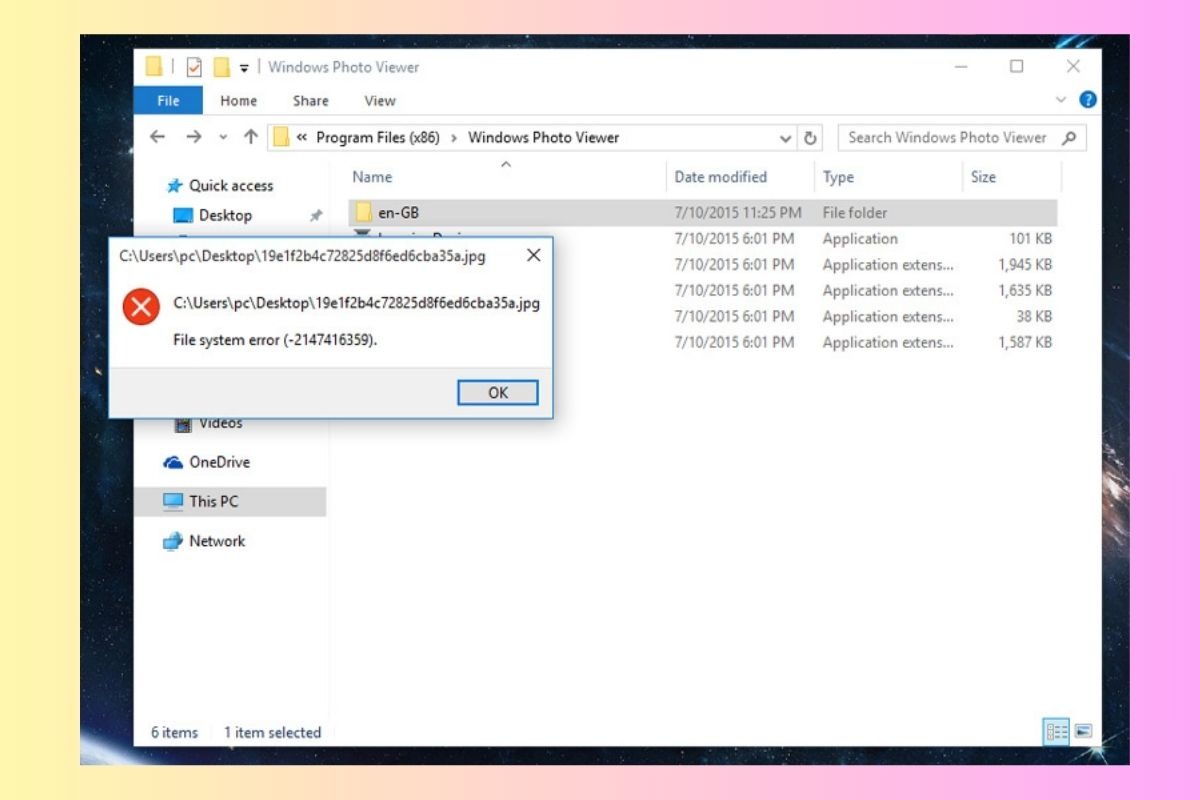Open the Home ribbon tab

[x=239, y=100]
